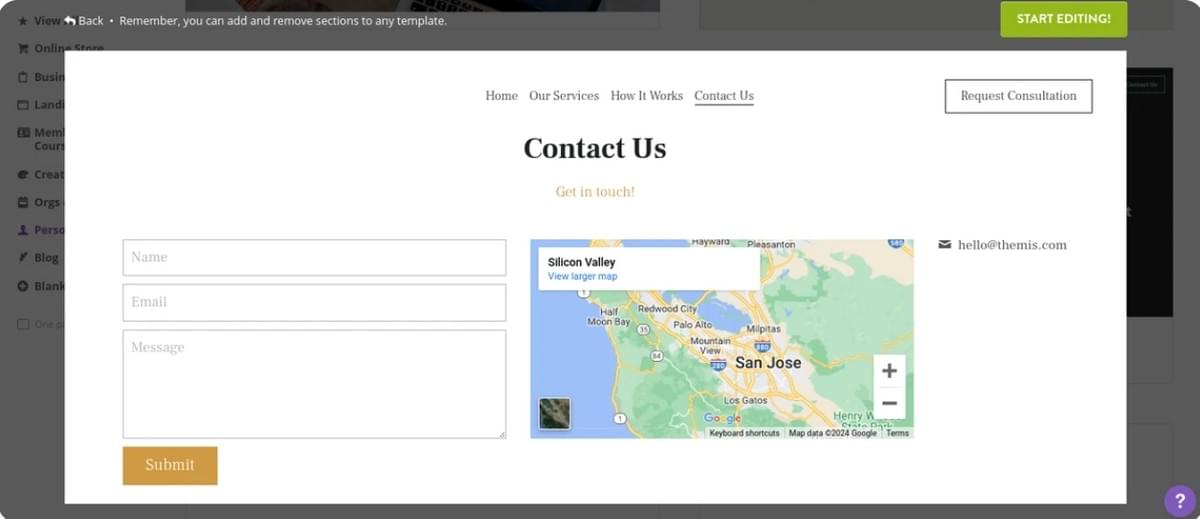Switch map to satellite imagery thumbnail
1200x519 pixels.
click(554, 414)
